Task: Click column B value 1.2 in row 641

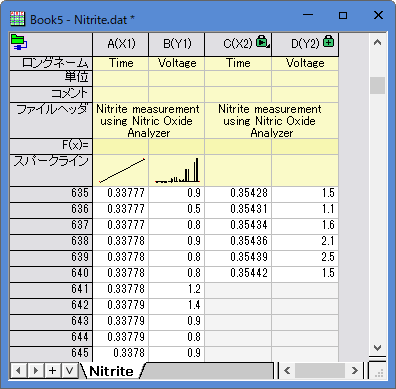Action: [177, 289]
